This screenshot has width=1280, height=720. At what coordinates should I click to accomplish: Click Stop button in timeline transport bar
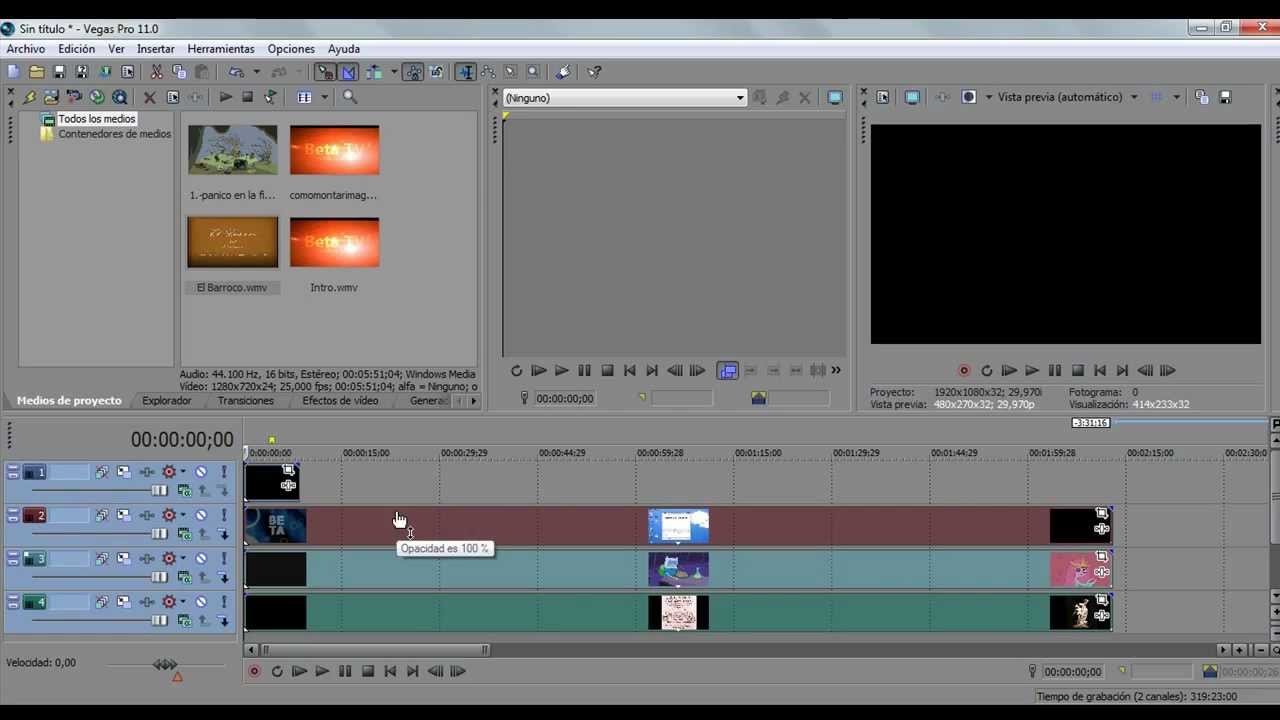point(368,672)
